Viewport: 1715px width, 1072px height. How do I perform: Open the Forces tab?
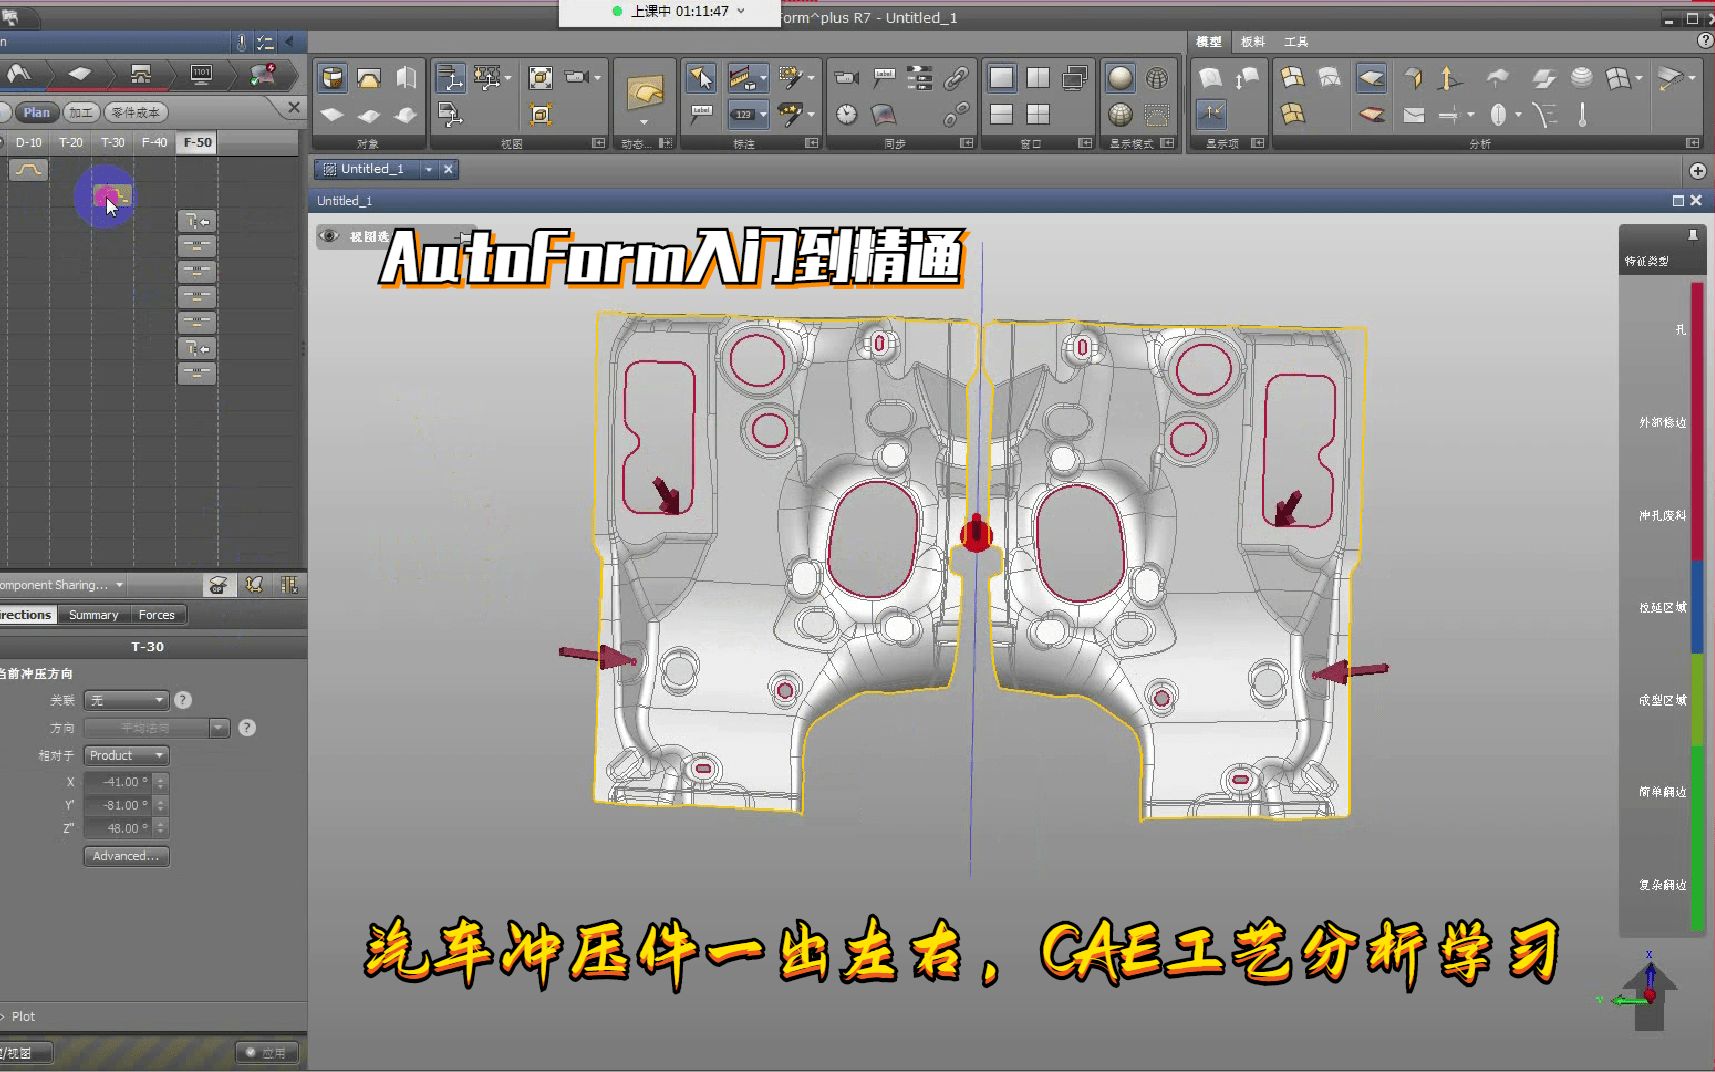(x=156, y=615)
